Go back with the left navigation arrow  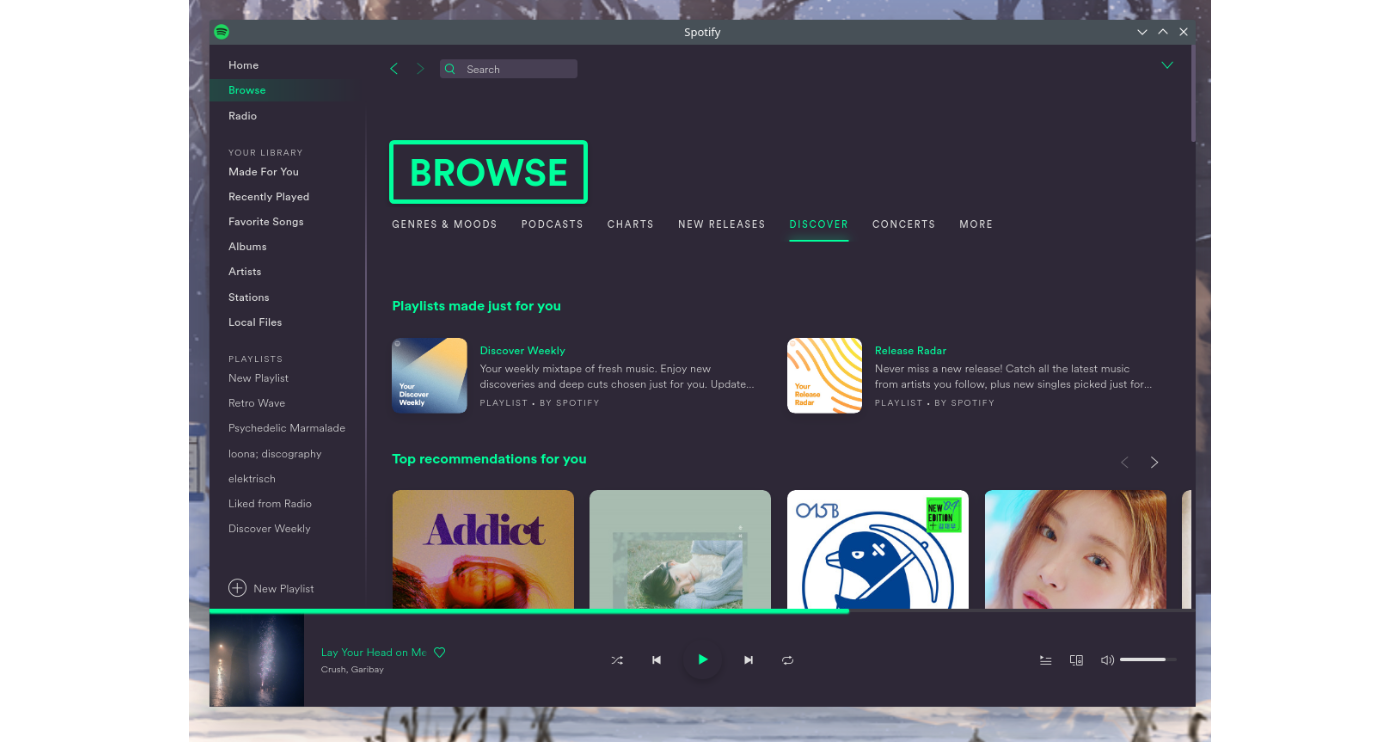click(394, 69)
